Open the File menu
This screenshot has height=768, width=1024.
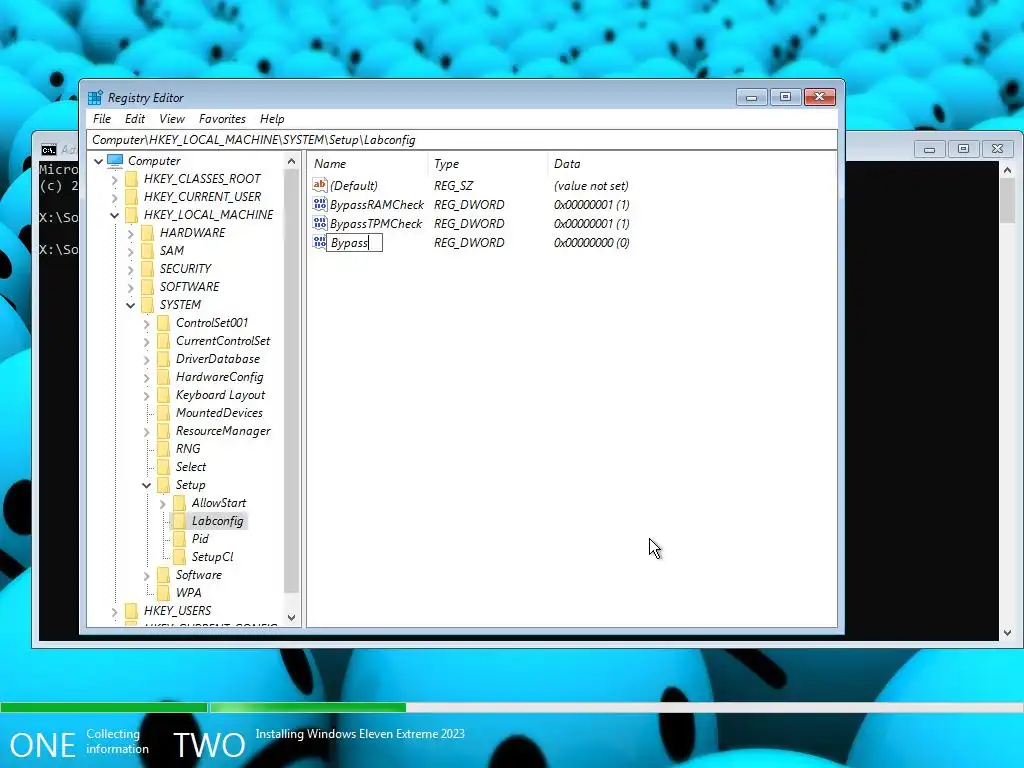[102, 119]
